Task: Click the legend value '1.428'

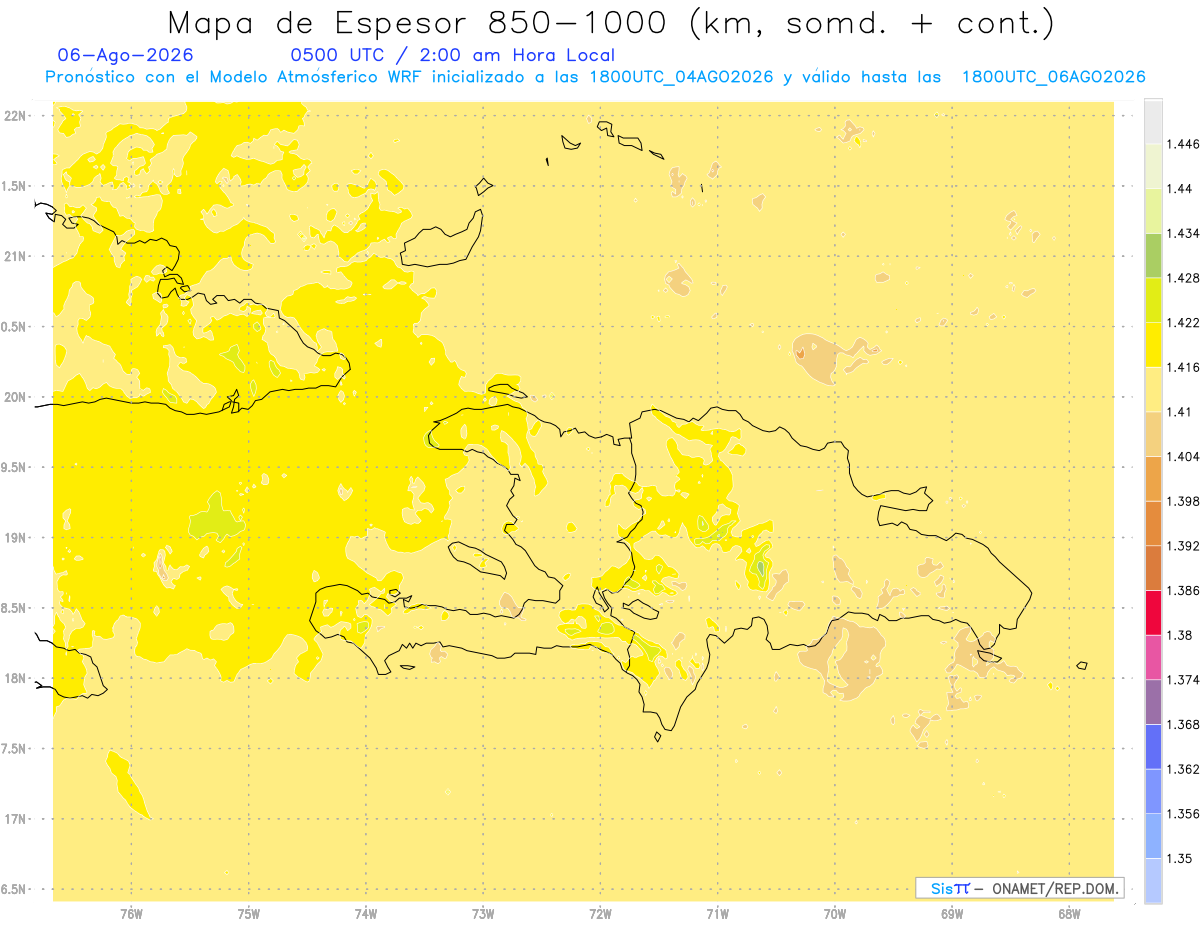Action: [x=1184, y=278]
